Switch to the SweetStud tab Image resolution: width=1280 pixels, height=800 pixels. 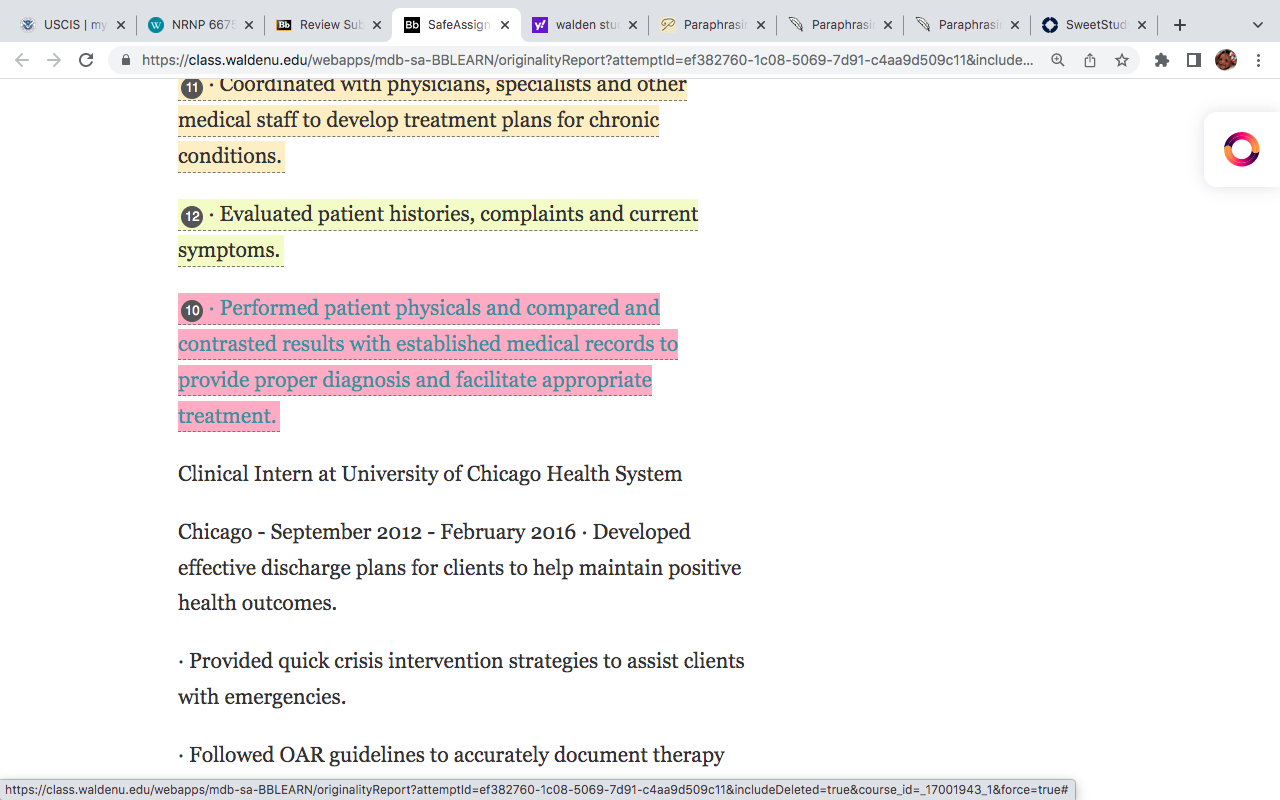pos(1094,25)
